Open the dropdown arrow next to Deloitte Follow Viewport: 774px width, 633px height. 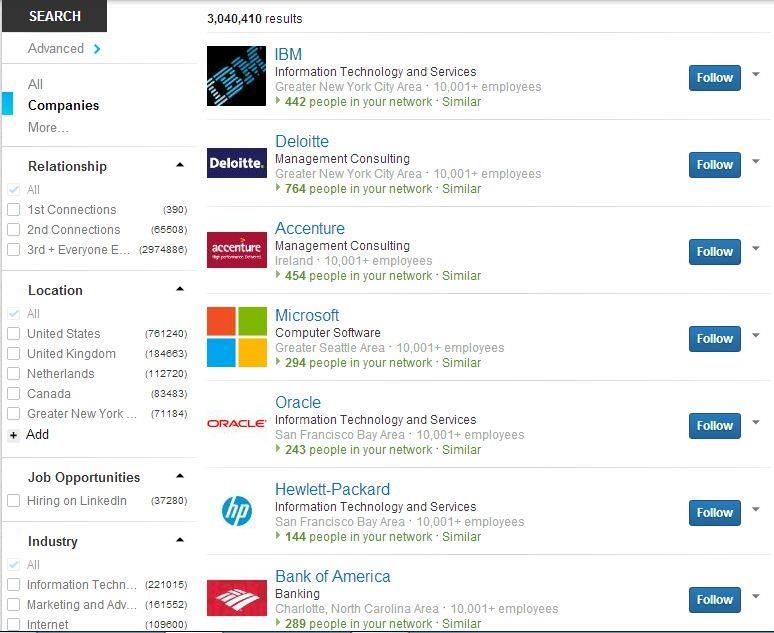[x=756, y=161]
